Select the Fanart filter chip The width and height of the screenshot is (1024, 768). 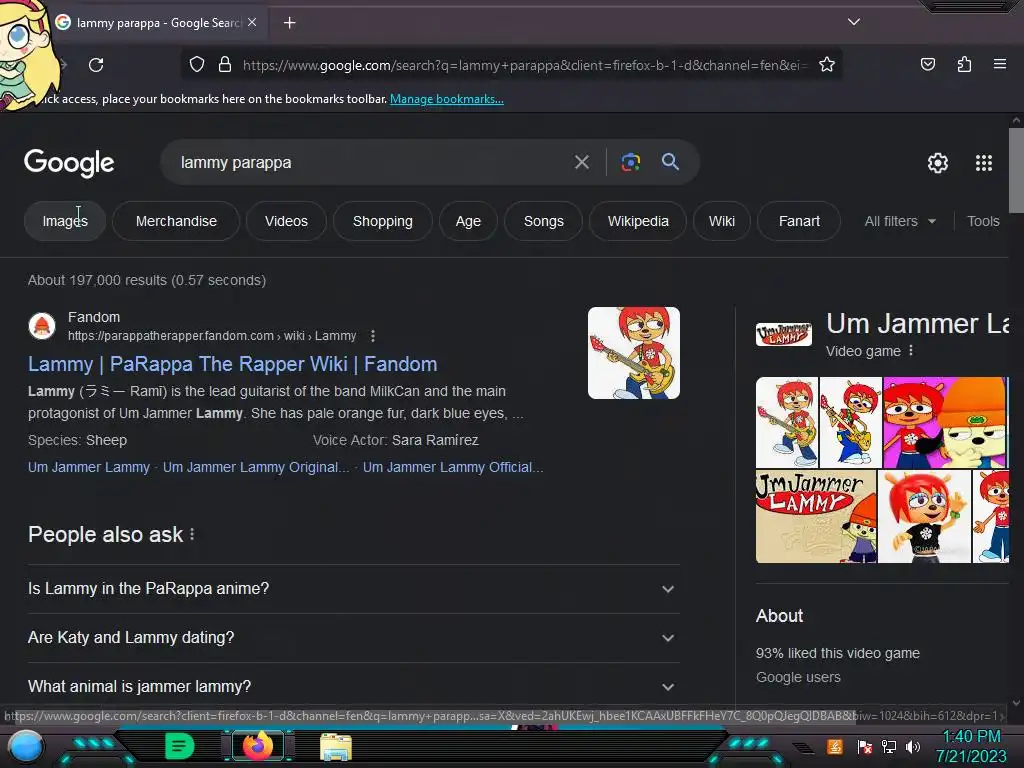coord(799,221)
